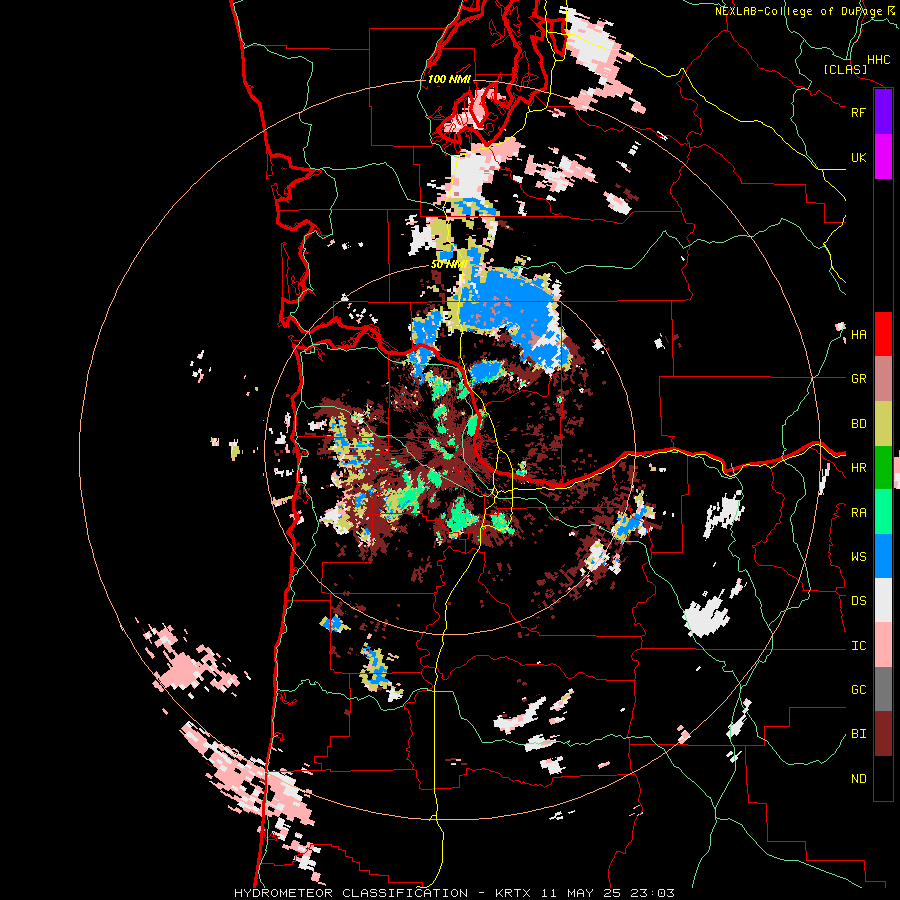This screenshot has width=900, height=900.
Task: Click the HR legend label
Action: coord(858,468)
